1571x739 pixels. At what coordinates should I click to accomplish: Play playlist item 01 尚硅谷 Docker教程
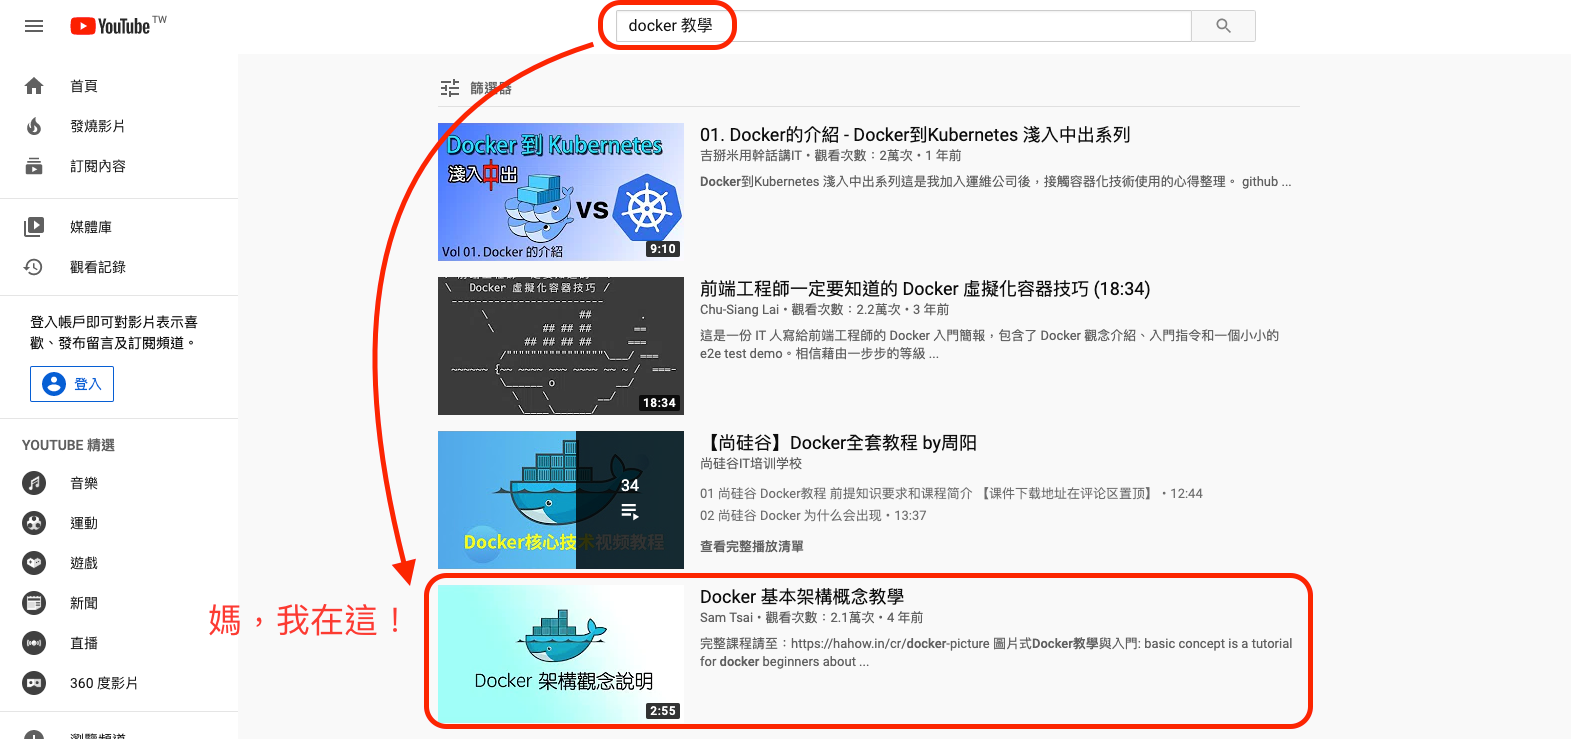coord(951,493)
